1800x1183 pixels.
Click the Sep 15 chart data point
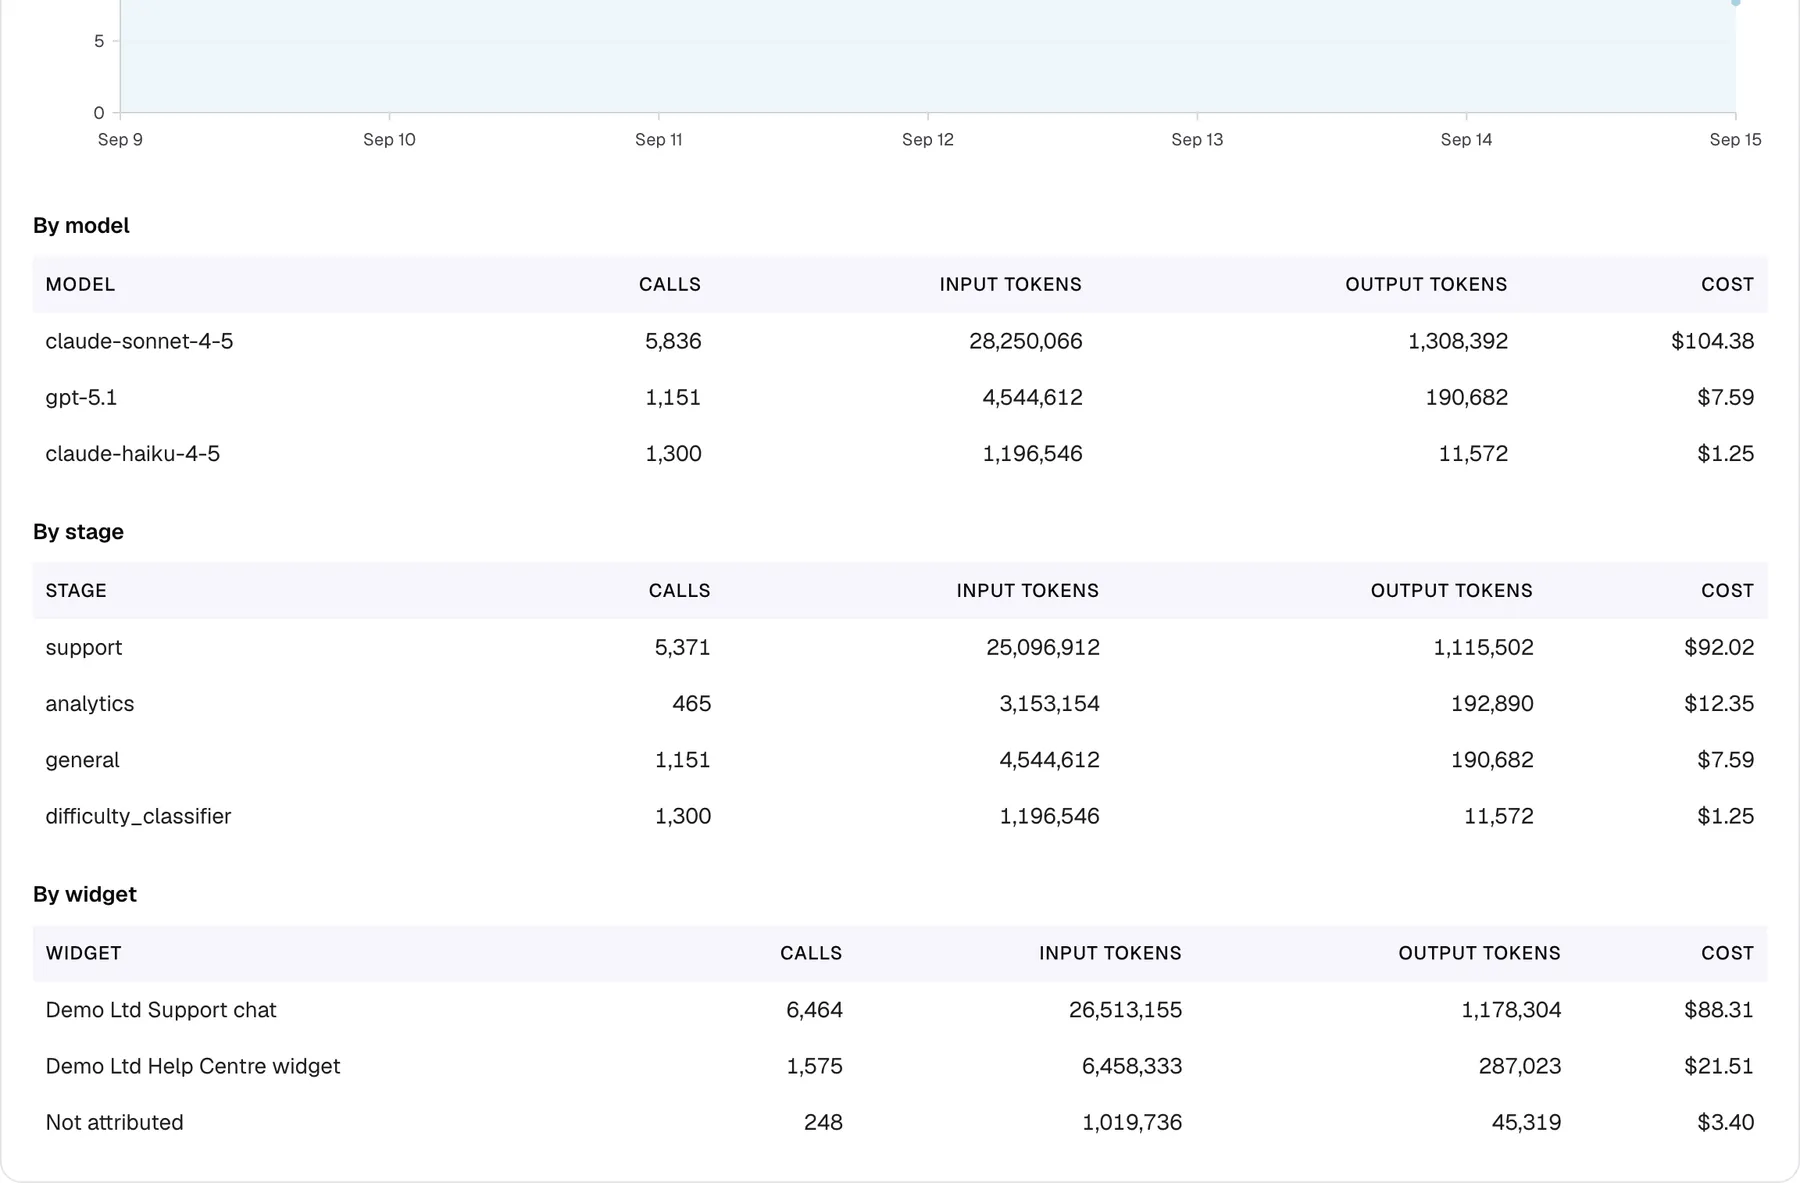pyautogui.click(x=1736, y=2)
